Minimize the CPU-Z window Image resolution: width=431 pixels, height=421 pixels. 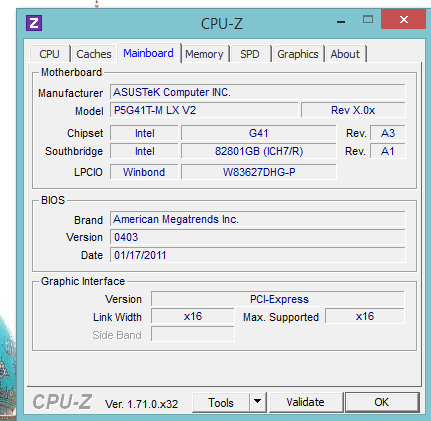tap(341, 21)
